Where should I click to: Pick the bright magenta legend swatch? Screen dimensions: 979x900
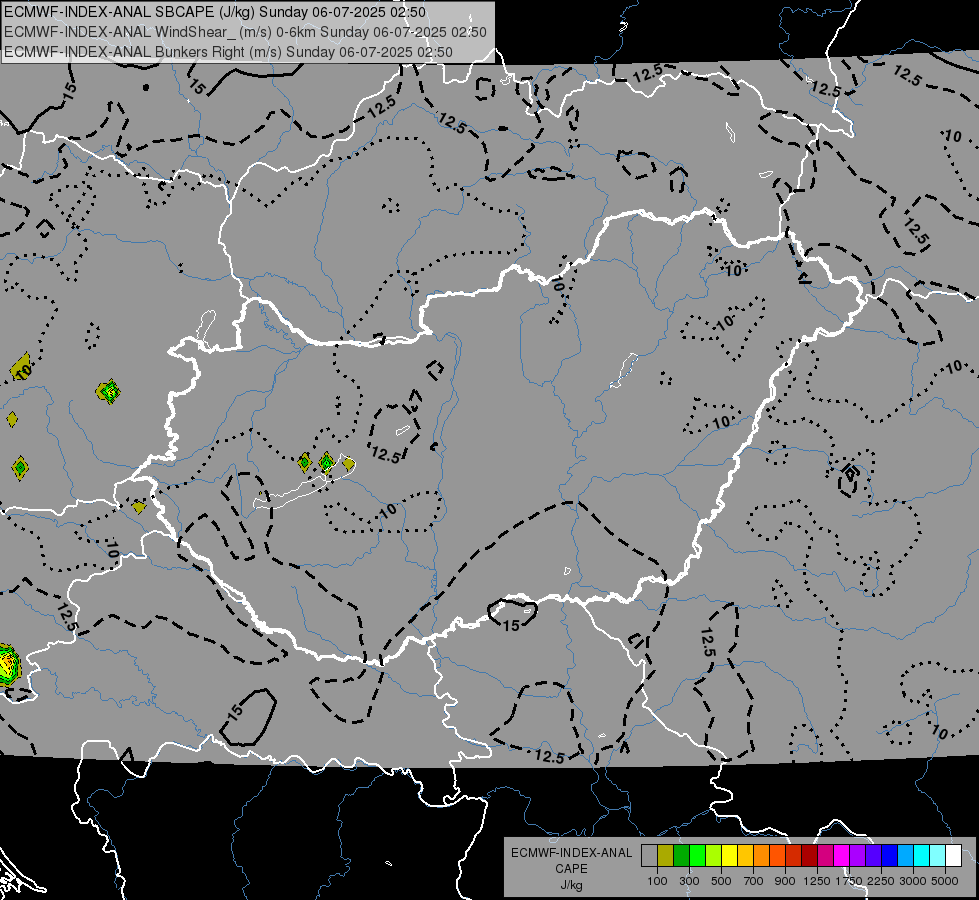click(x=842, y=855)
